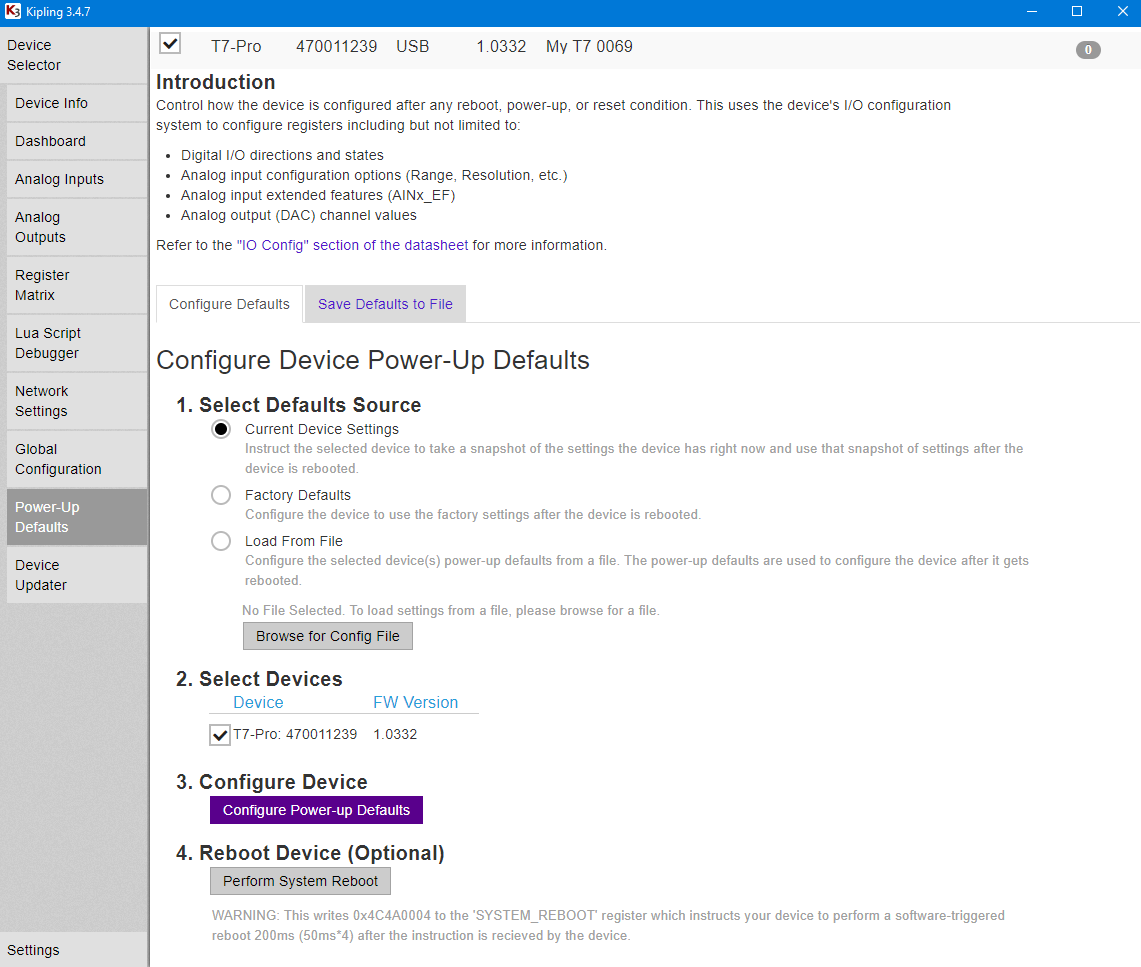Toggle the T7-Pro device checkbox in header
1141x967 pixels.
(x=171, y=44)
